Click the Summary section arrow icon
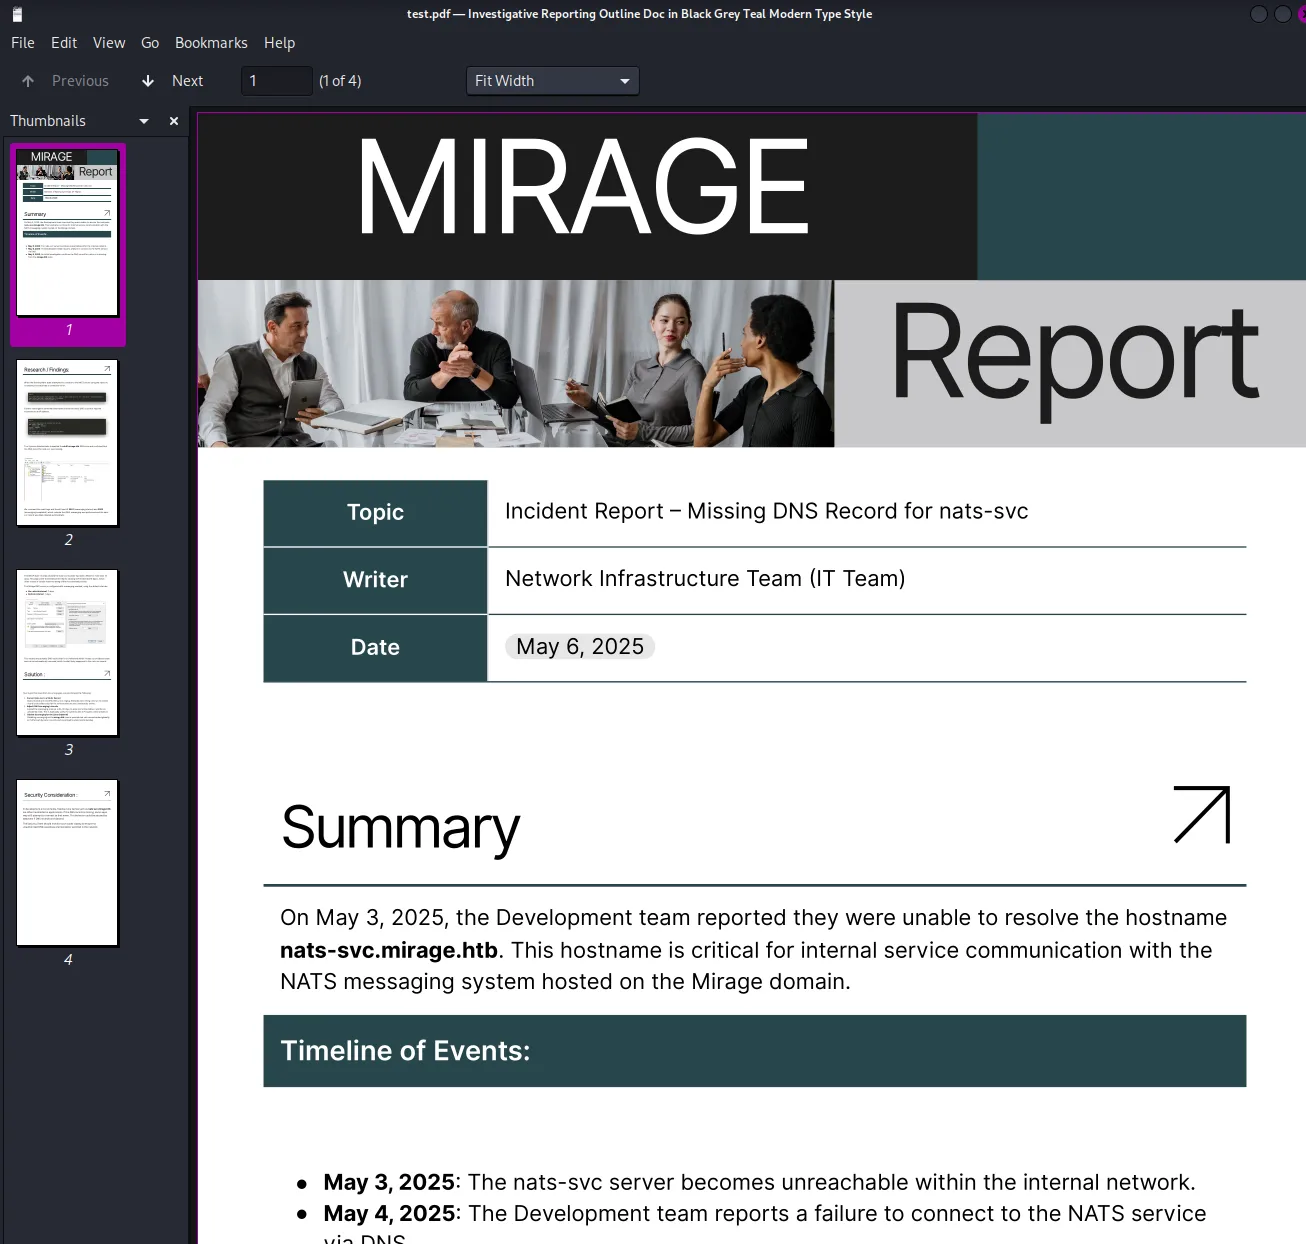The width and height of the screenshot is (1306, 1244). pyautogui.click(x=1201, y=814)
